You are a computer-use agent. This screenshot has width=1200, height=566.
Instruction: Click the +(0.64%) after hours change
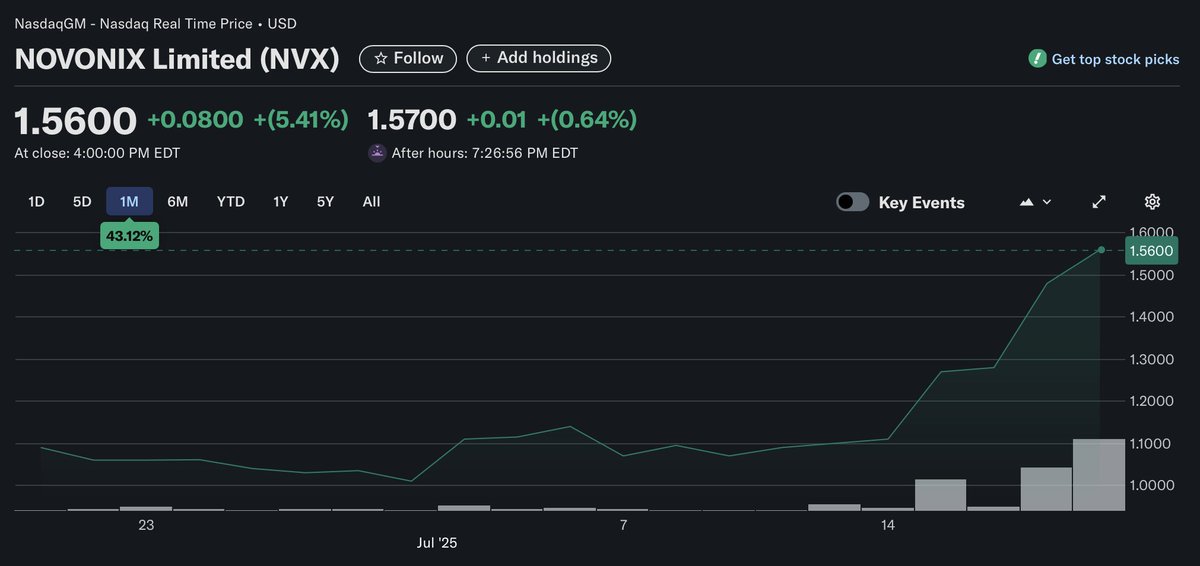coord(587,120)
